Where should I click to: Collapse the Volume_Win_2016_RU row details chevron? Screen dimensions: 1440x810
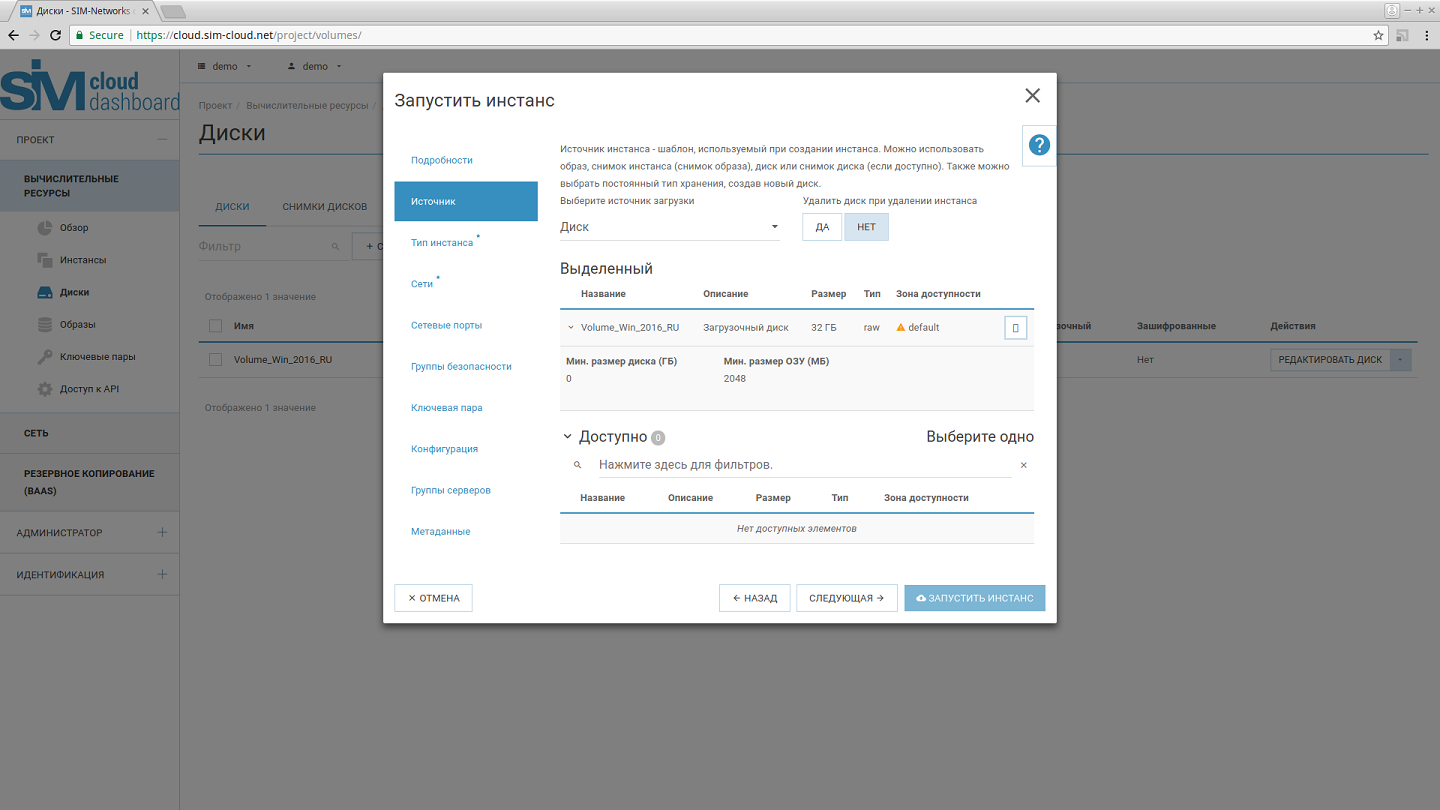tap(571, 328)
